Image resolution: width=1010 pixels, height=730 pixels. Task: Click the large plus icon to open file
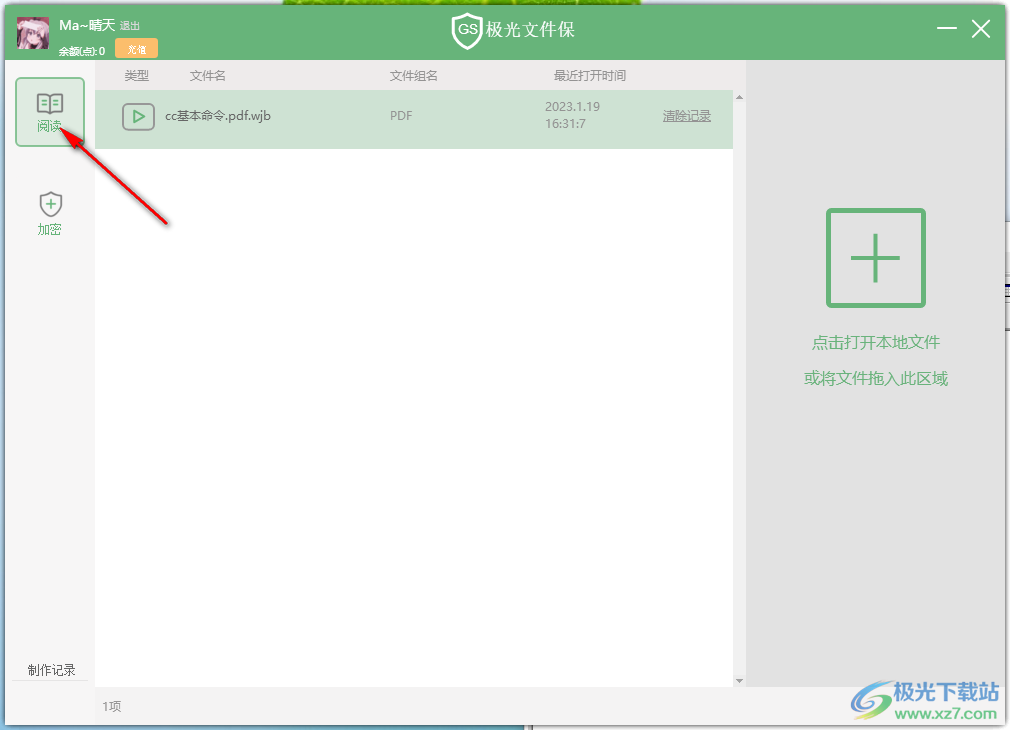pos(875,258)
